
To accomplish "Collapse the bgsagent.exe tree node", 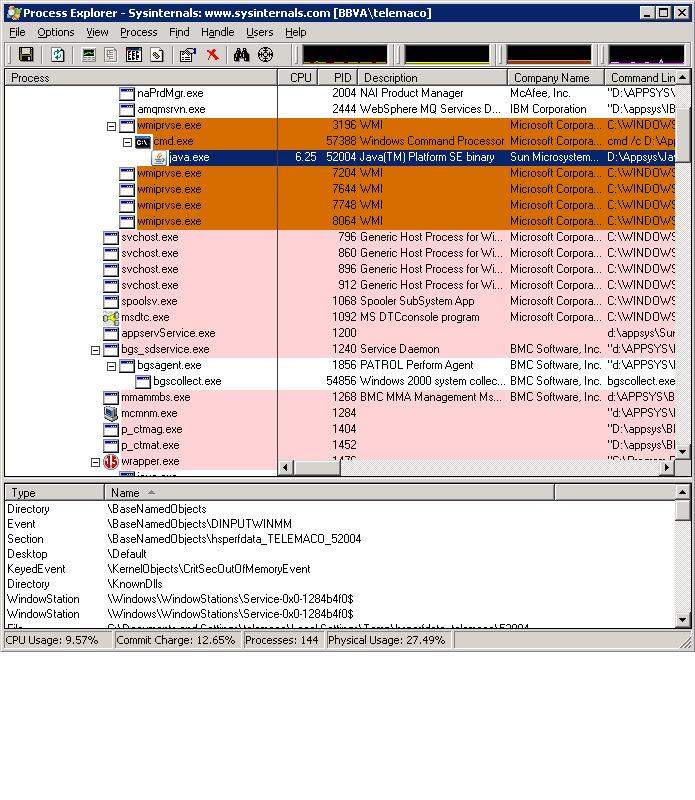I will tap(111, 366).
